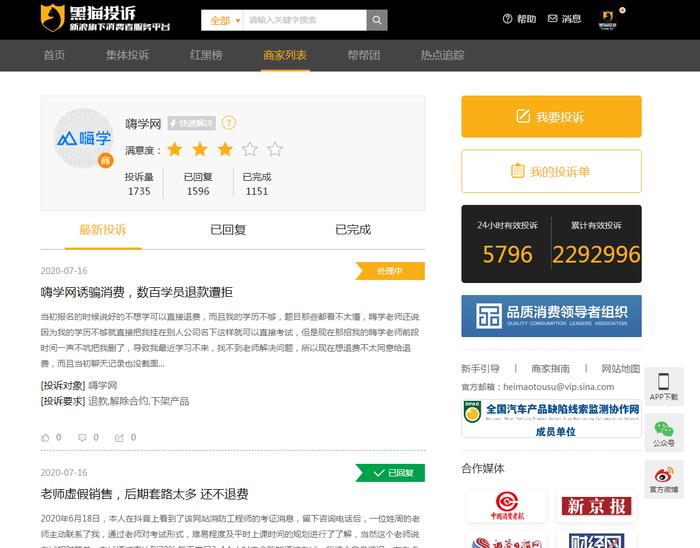700x548 pixels.
Task: Open 帮帮团 in navigation
Action: tap(364, 55)
